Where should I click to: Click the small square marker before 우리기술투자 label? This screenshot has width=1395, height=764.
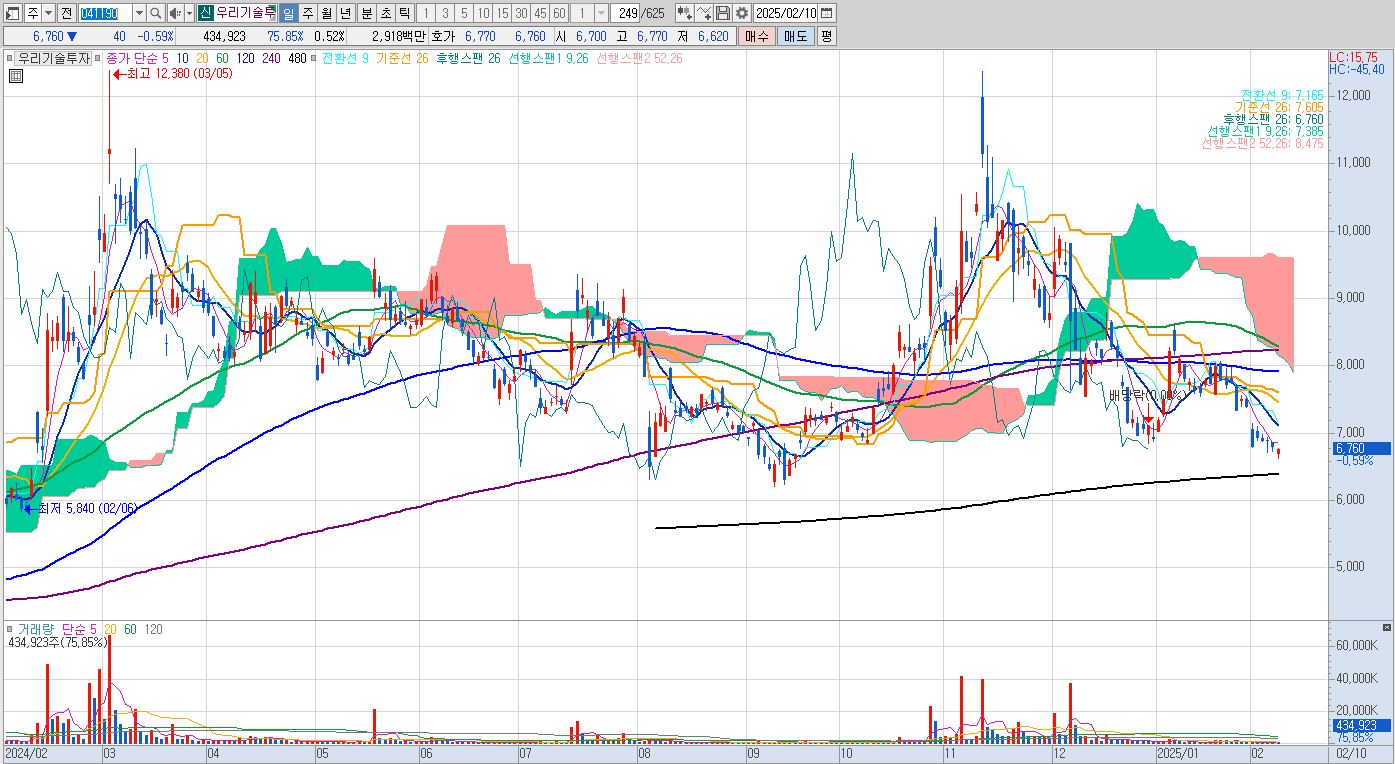tap(10, 58)
